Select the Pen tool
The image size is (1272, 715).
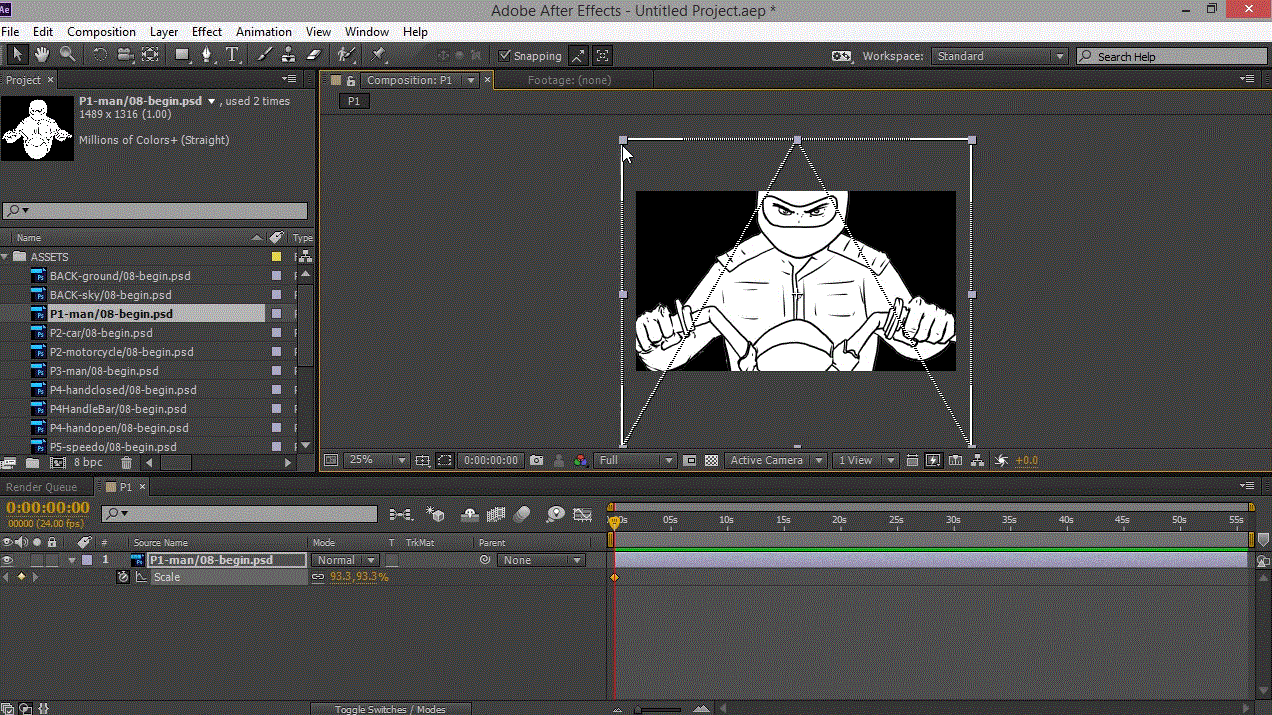[x=207, y=55]
